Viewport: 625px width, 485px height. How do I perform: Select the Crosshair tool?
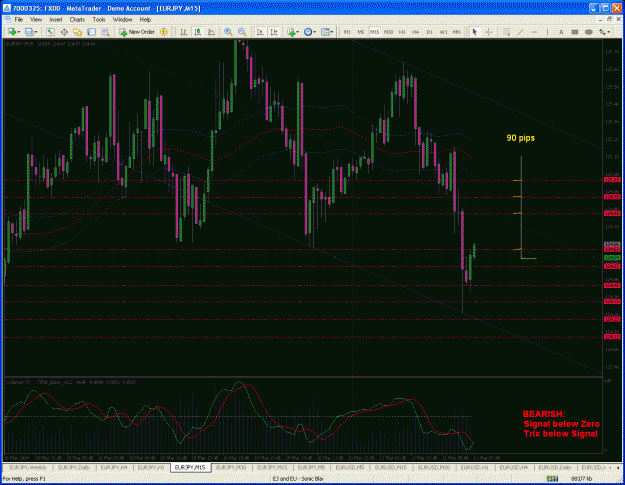click(488, 32)
